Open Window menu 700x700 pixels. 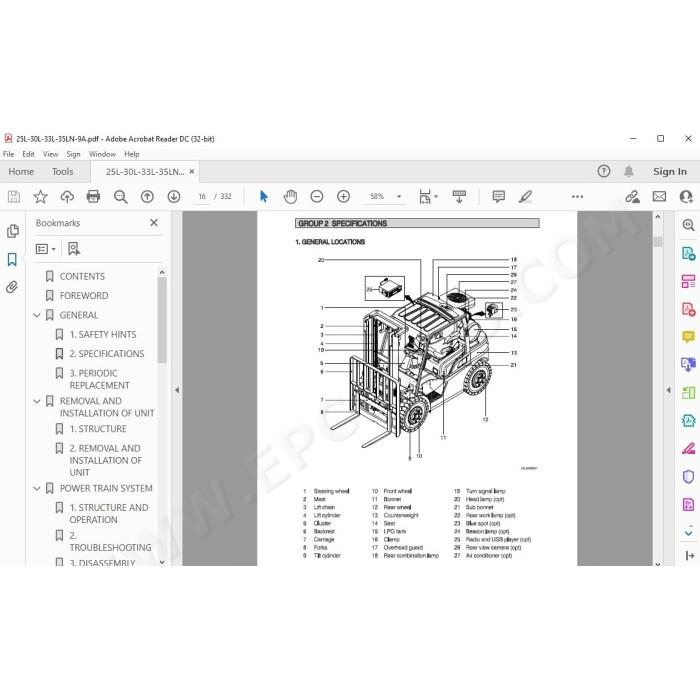coord(102,154)
